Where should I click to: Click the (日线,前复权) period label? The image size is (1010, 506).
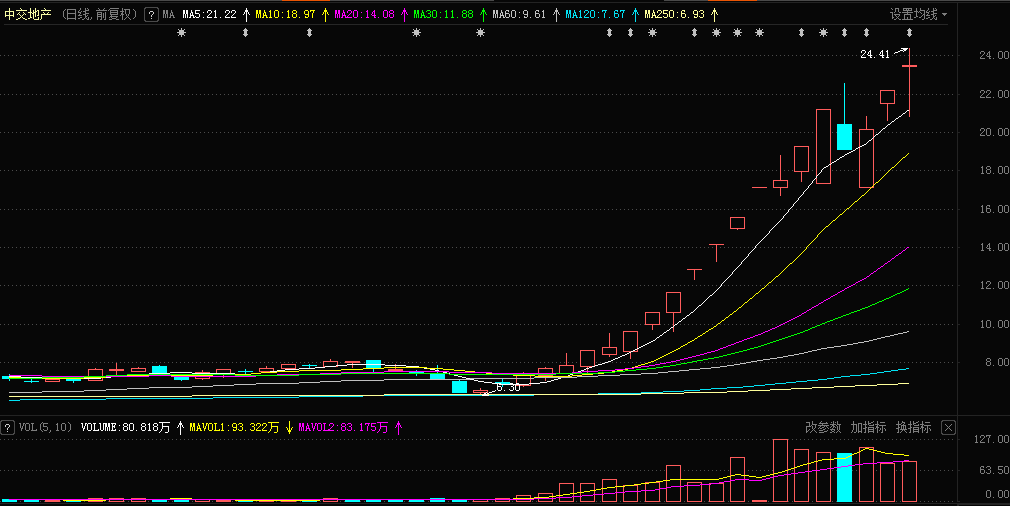click(x=100, y=14)
